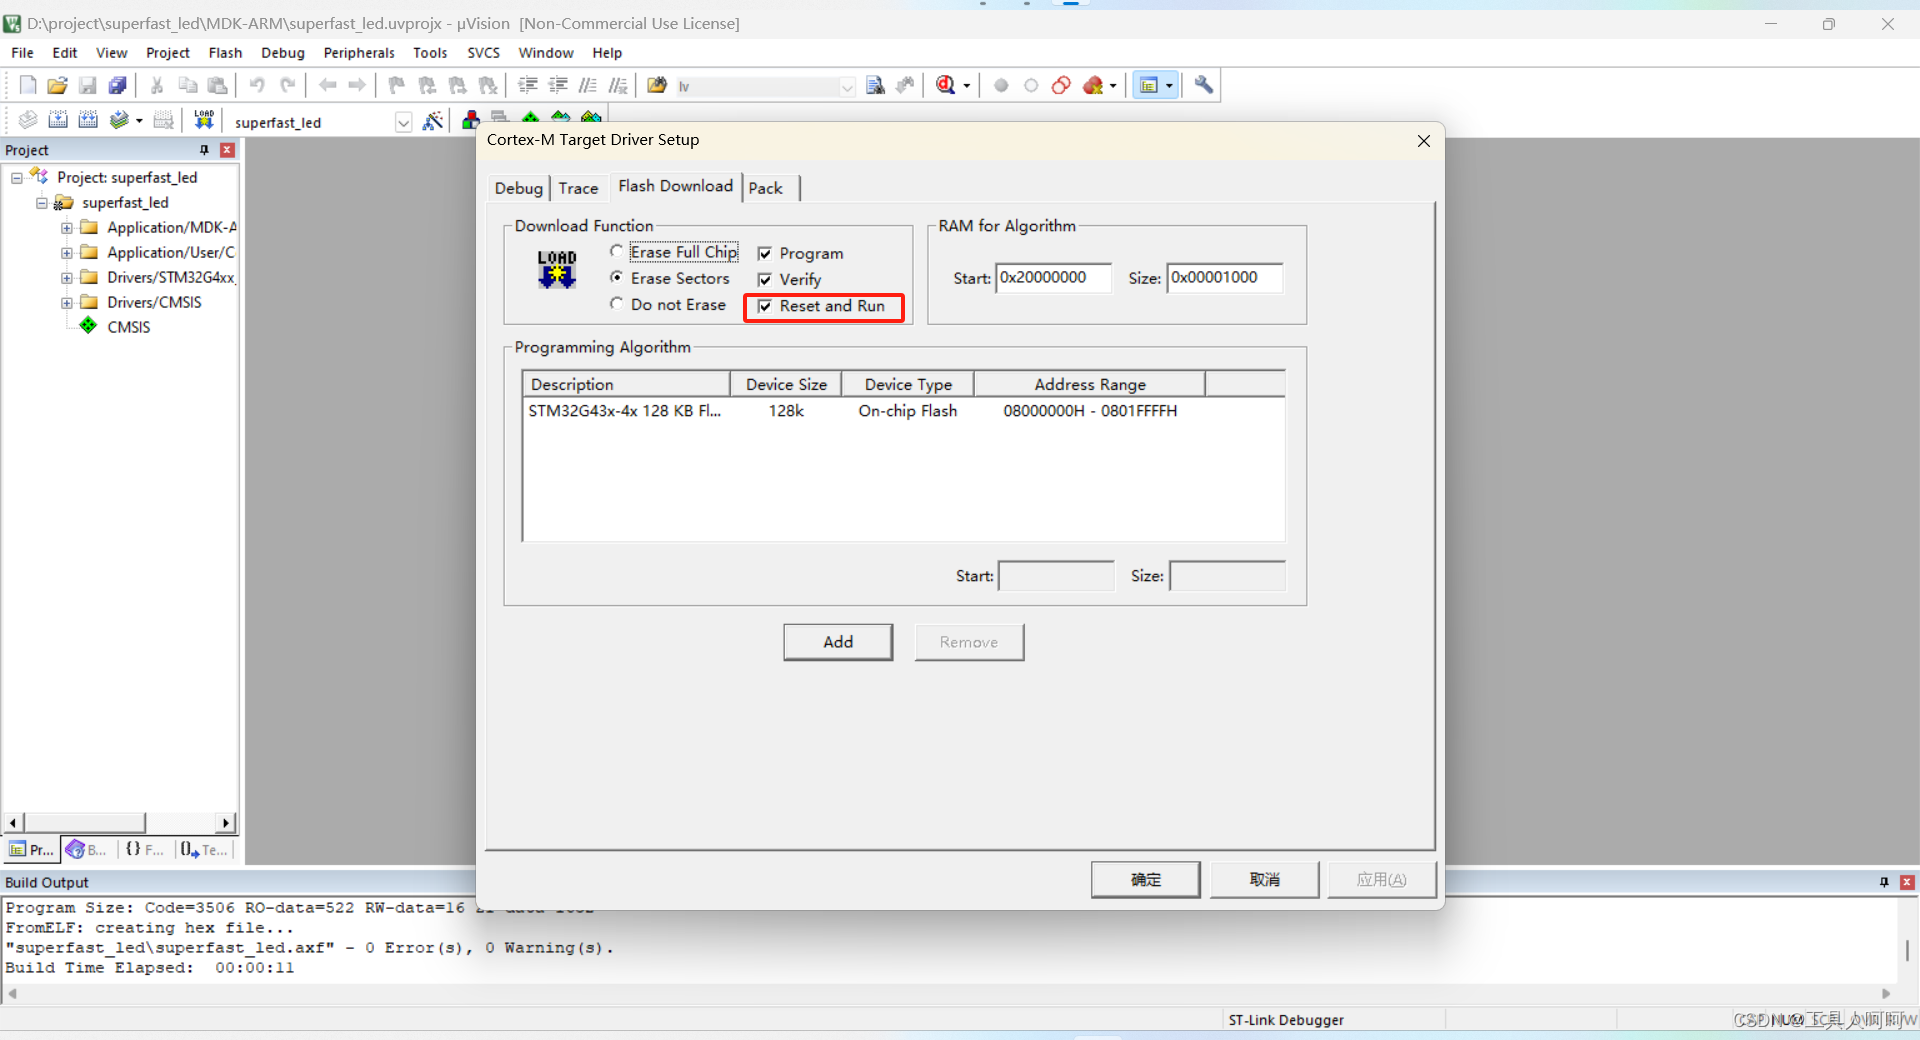Viewport: 1920px width, 1040px height.
Task: Click the Build target icon in the build toolbar
Action: pos(58,121)
